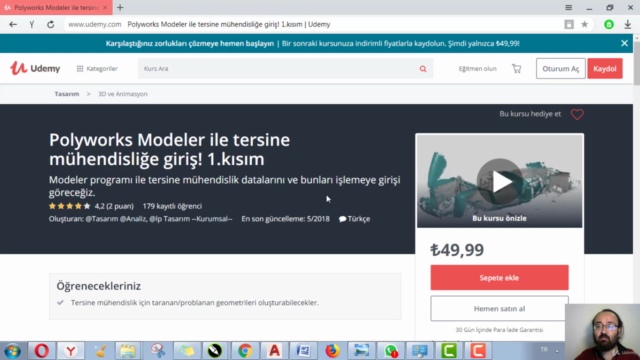Open the browser hamburger menu
This screenshot has height=360, width=640.
(x=568, y=7)
